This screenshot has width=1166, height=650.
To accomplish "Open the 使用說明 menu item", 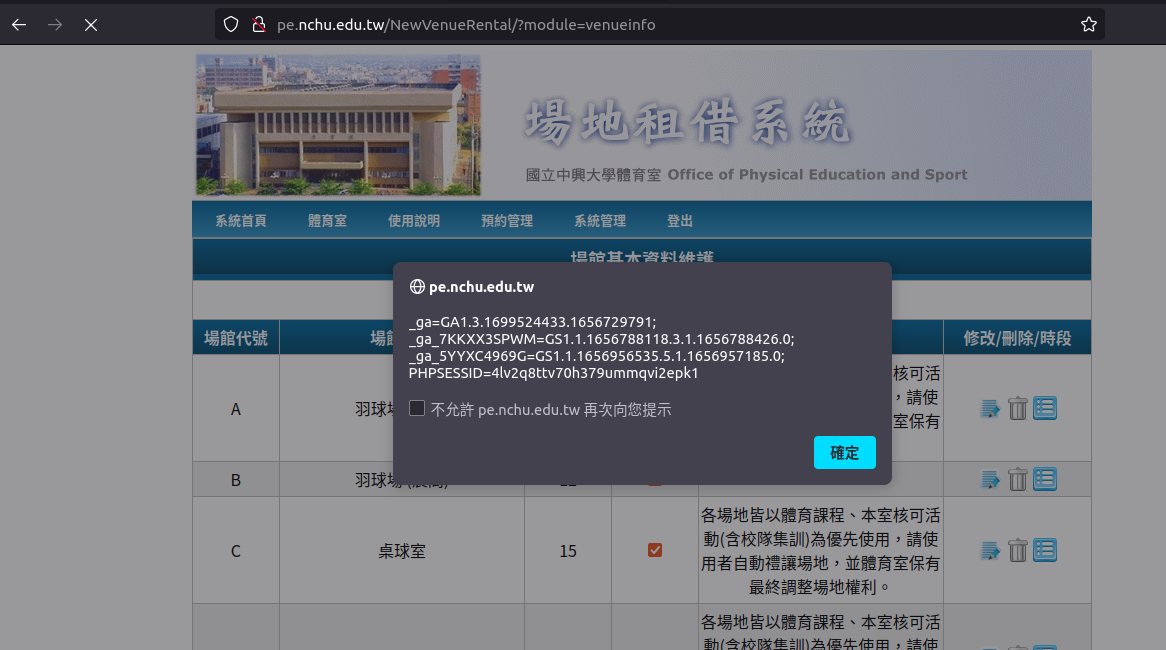I will click(414, 221).
